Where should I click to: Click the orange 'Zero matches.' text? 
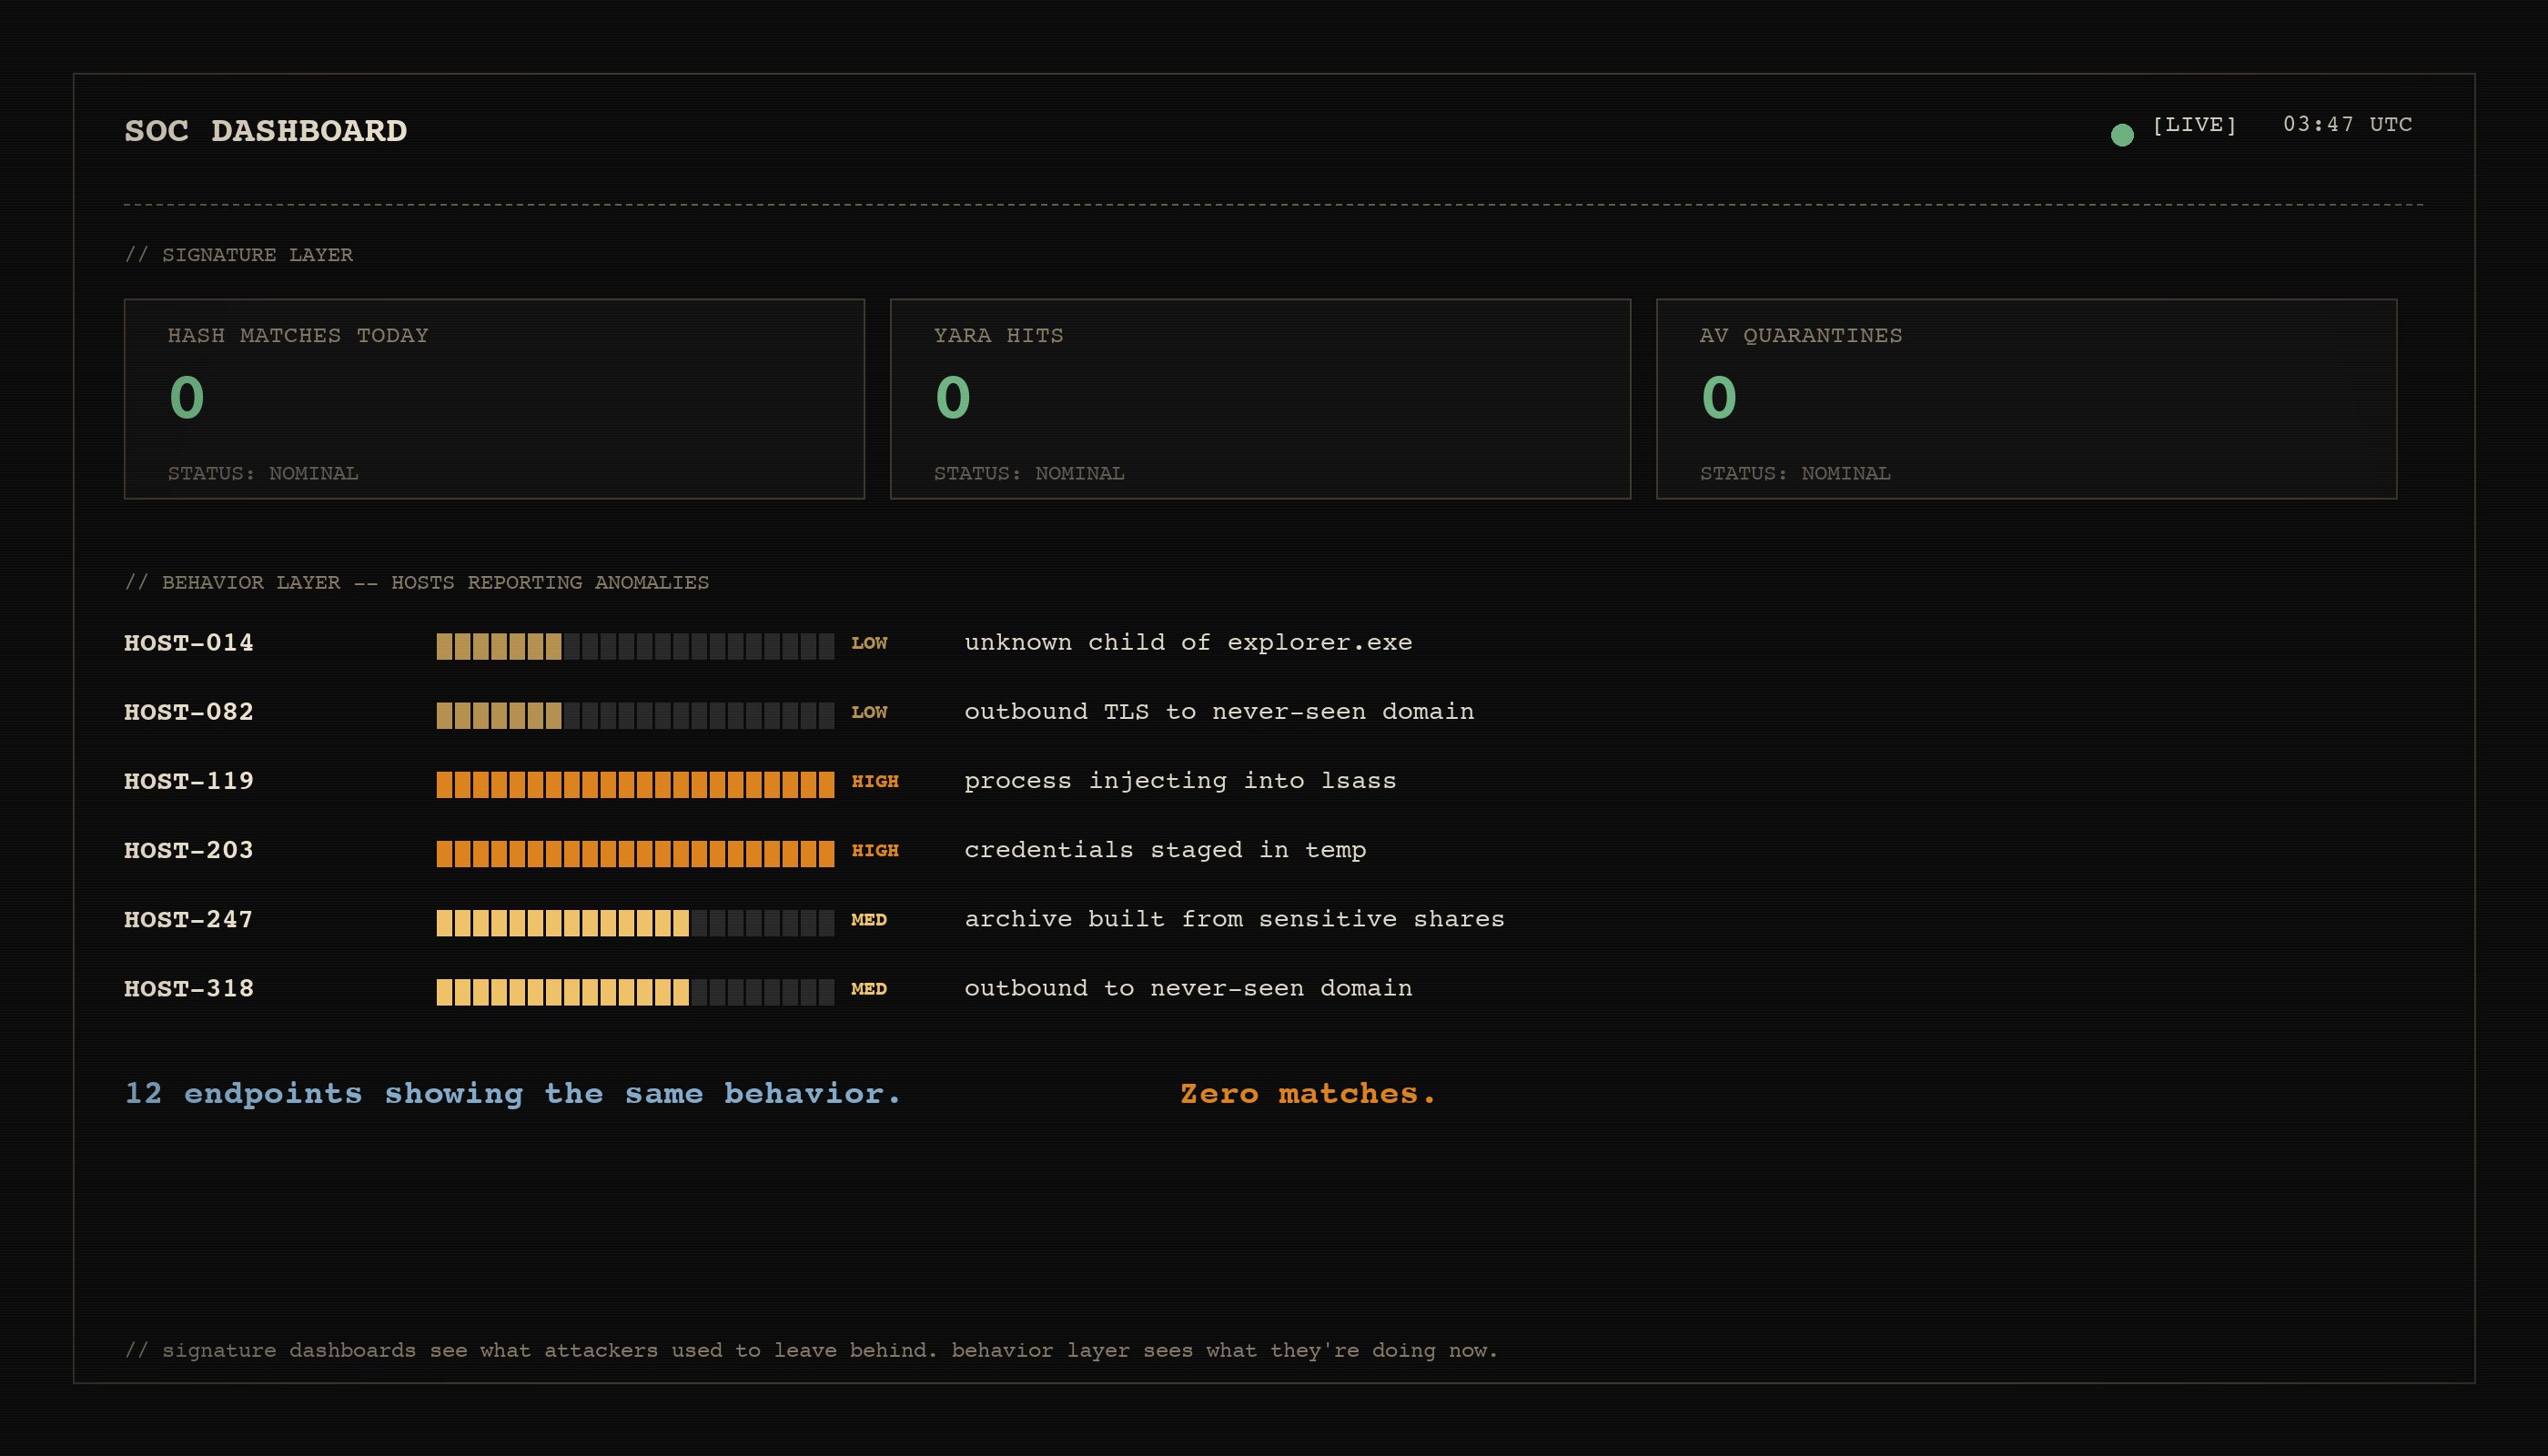pyautogui.click(x=1308, y=1094)
